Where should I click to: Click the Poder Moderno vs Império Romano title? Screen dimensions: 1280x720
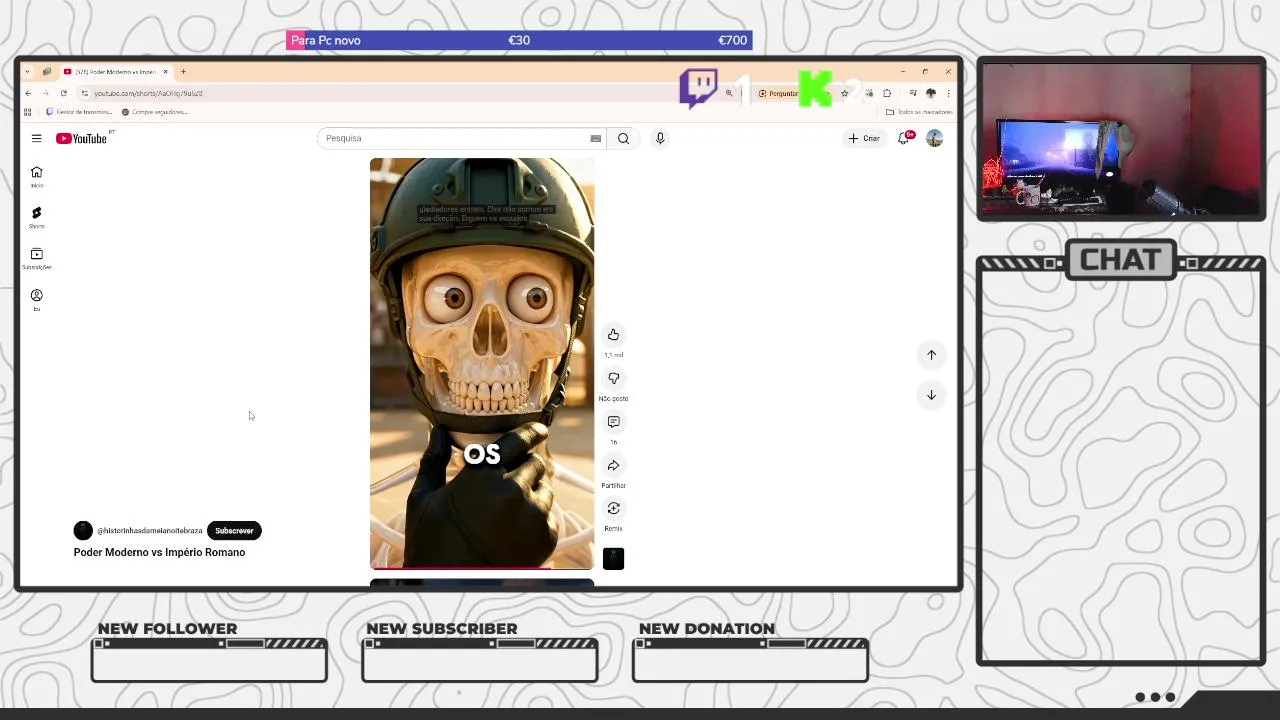[x=159, y=552]
